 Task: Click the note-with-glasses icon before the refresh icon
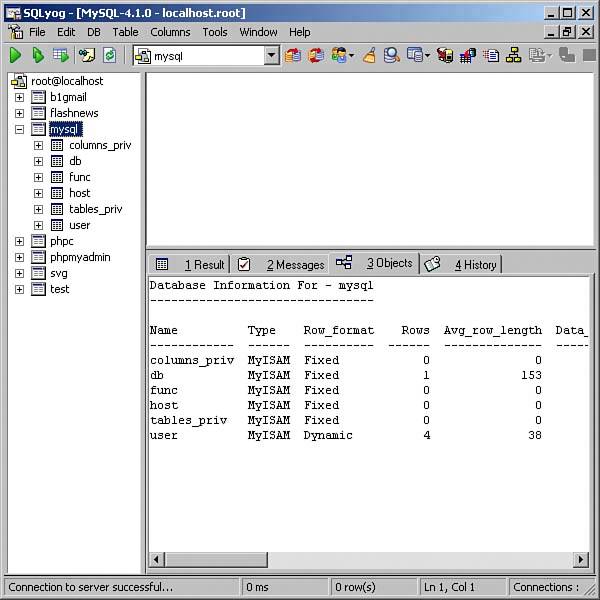pyautogui.click(x=86, y=56)
